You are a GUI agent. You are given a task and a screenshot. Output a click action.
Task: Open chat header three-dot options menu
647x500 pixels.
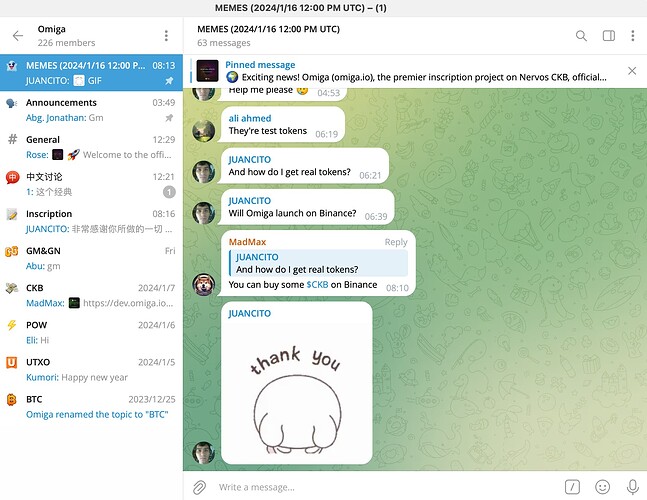click(x=633, y=36)
